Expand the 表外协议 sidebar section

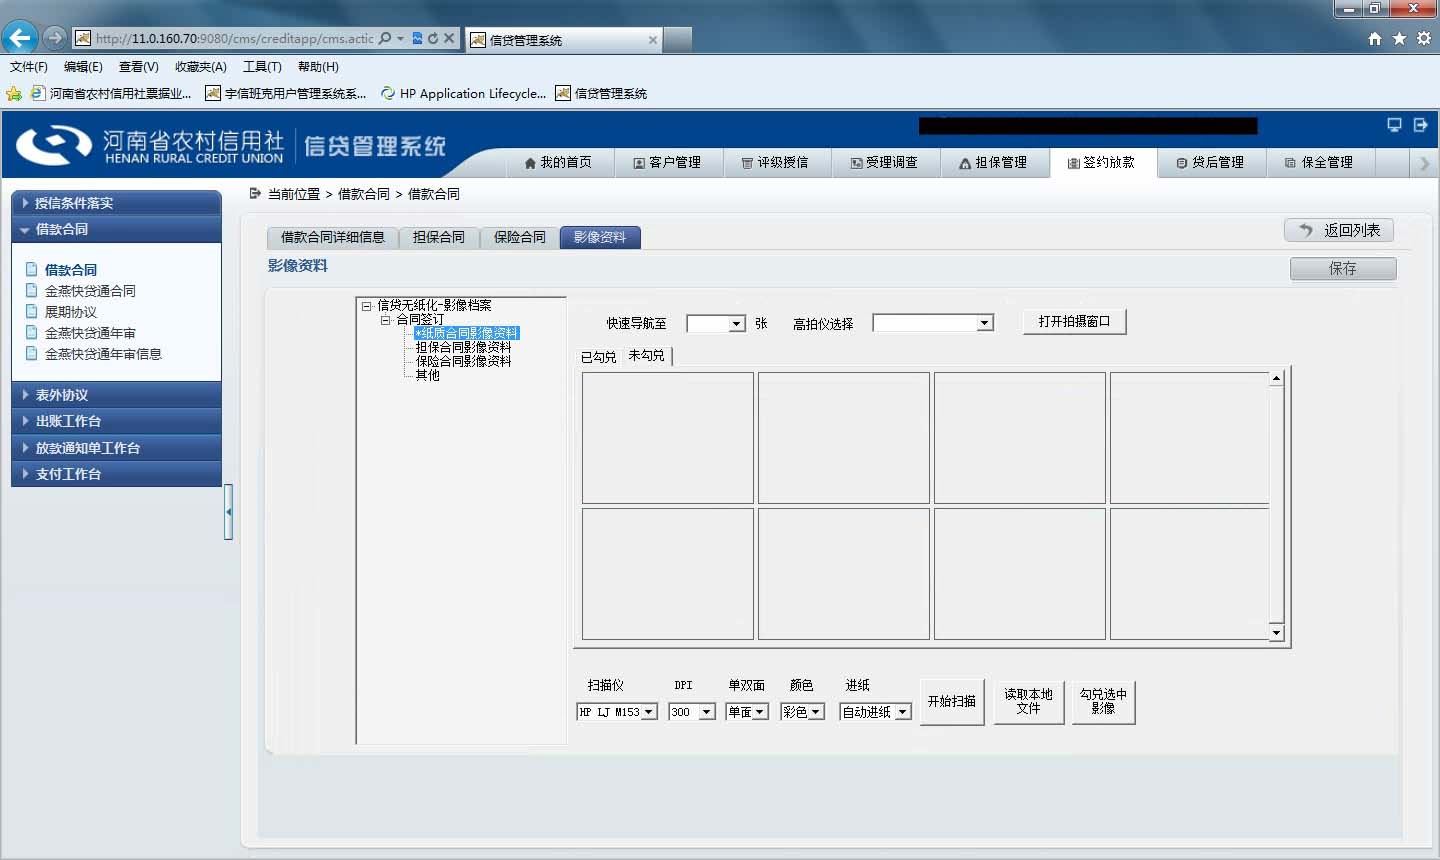pyautogui.click(x=116, y=395)
